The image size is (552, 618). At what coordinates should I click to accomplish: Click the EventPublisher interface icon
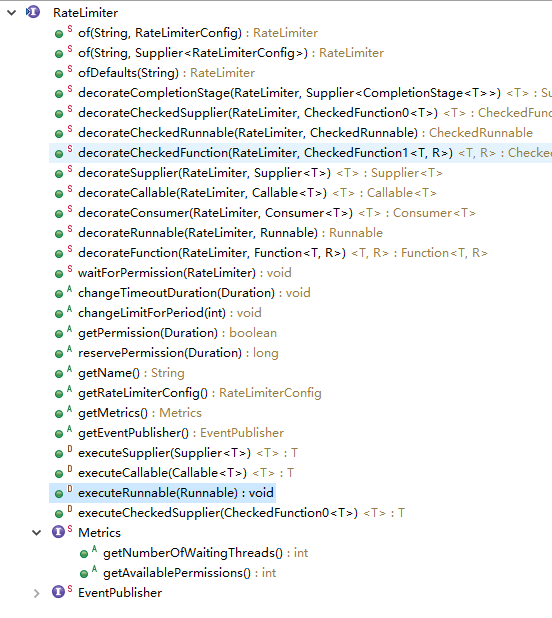(x=58, y=592)
